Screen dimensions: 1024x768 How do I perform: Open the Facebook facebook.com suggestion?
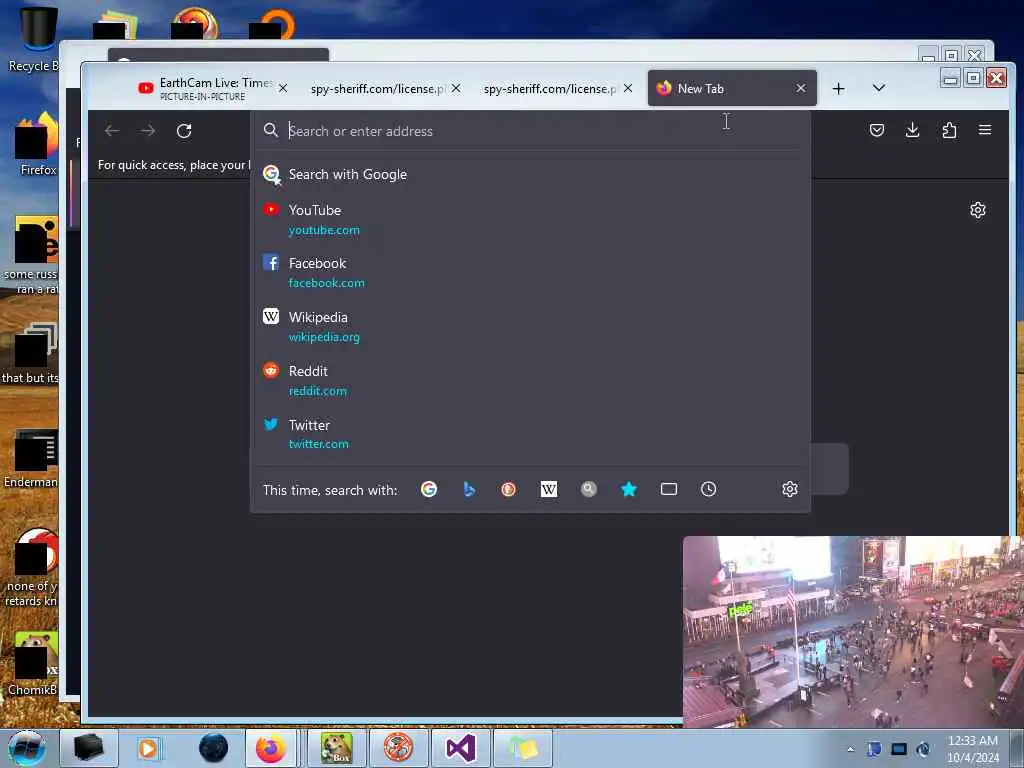[530, 272]
